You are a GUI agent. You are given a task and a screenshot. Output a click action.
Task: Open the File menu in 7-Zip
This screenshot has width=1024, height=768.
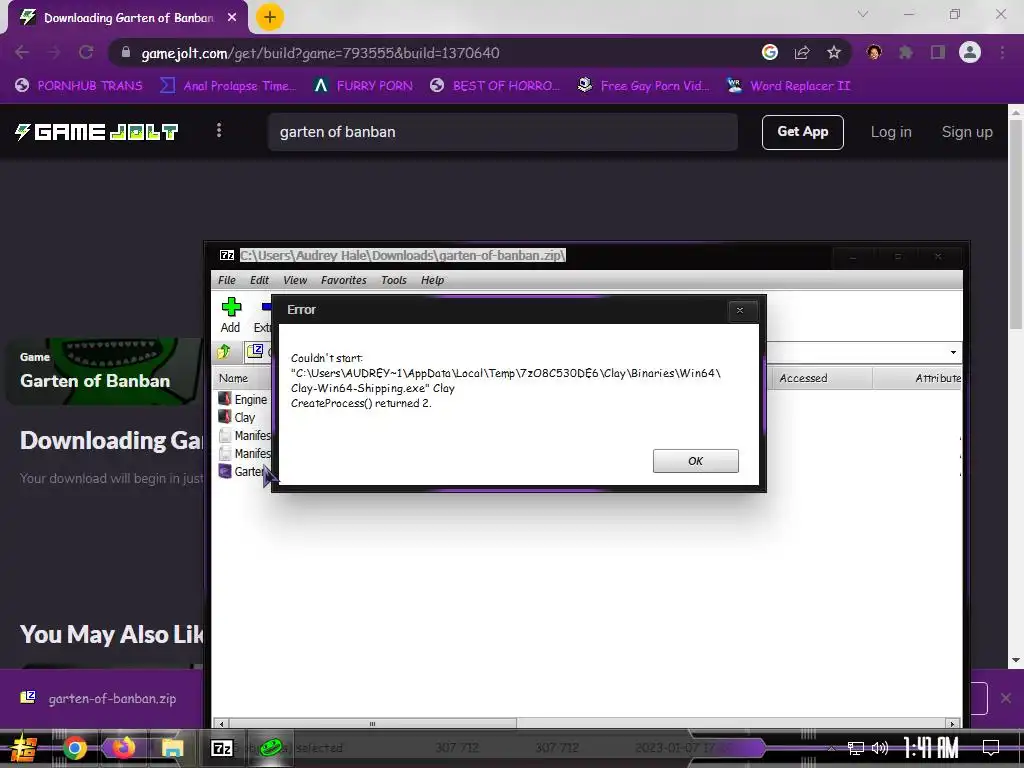coord(227,280)
